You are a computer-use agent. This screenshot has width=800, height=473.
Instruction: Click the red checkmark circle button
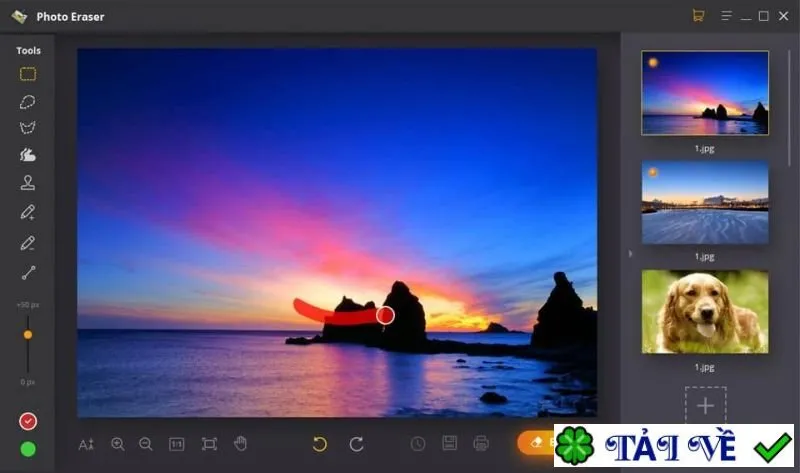(x=28, y=421)
